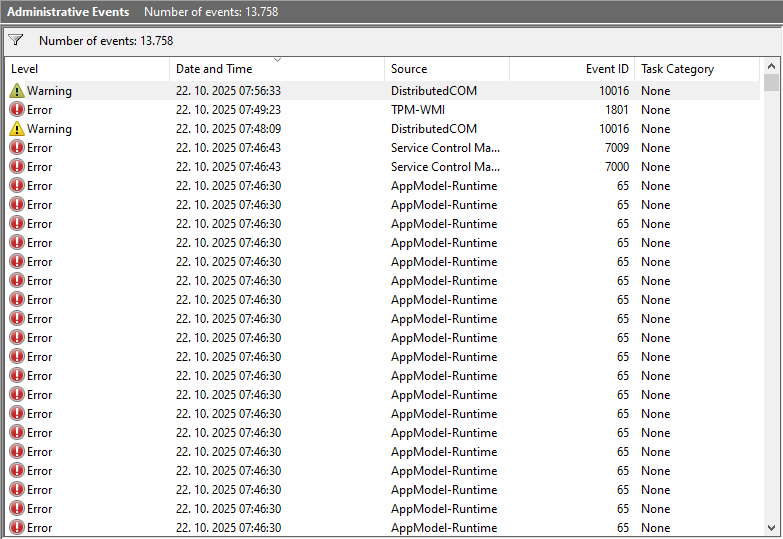
Task: Select event ID 10016 at 07:48:09
Action: click(x=613, y=129)
